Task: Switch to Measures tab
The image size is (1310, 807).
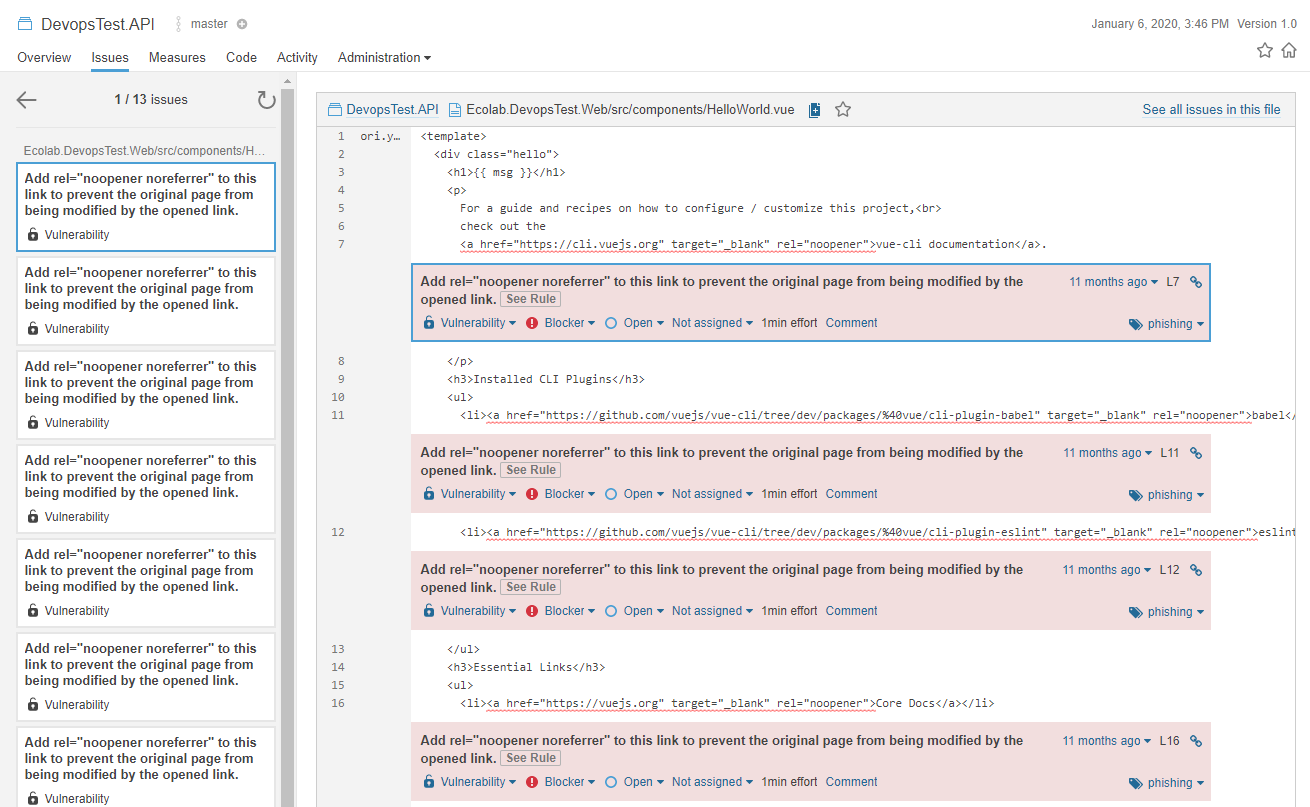Action: point(177,58)
